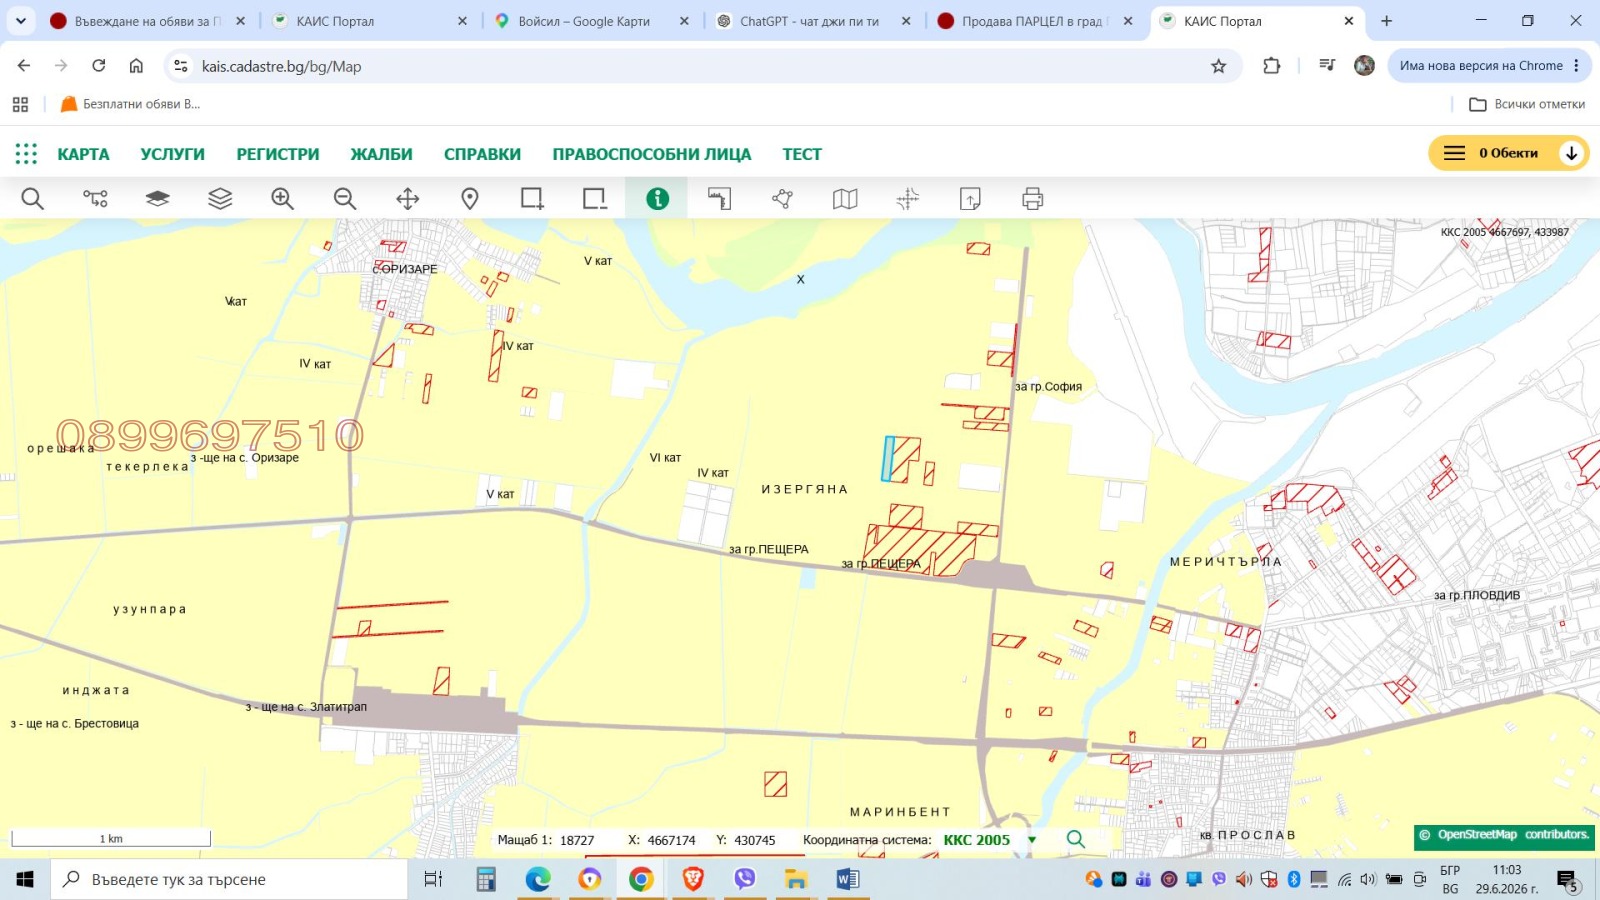
Task: Open the СПРАВКИ menu
Action: click(x=482, y=154)
